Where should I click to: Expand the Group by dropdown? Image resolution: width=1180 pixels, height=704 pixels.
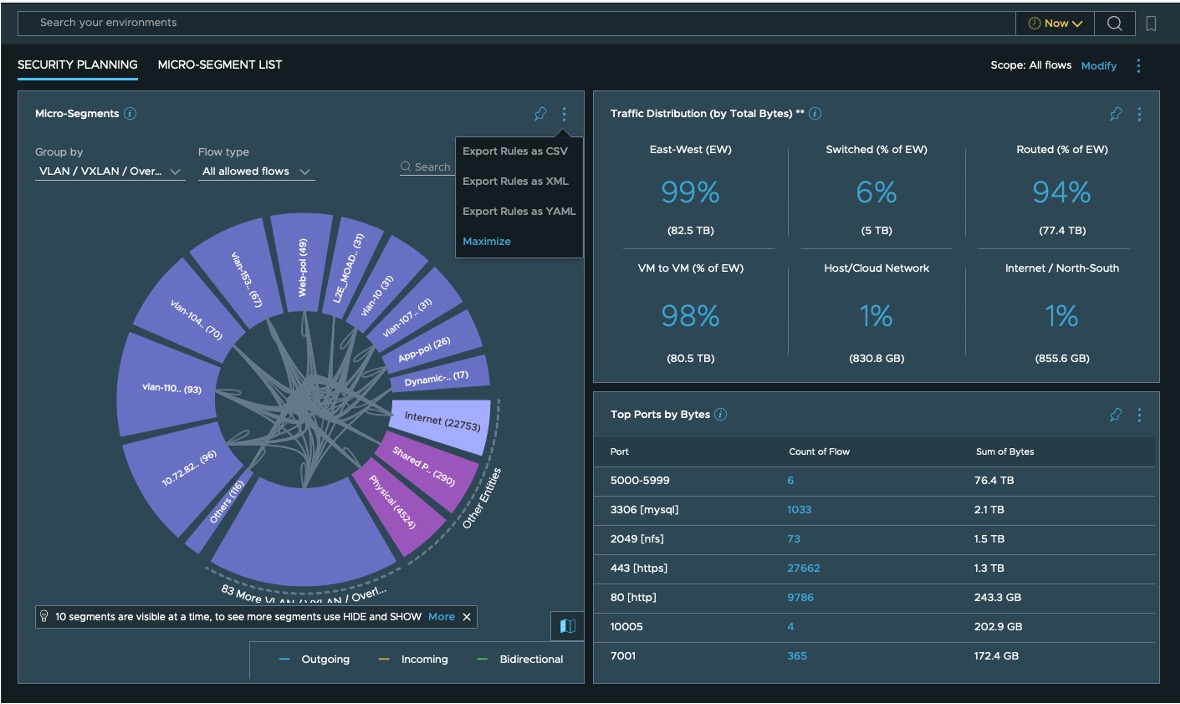pos(110,172)
